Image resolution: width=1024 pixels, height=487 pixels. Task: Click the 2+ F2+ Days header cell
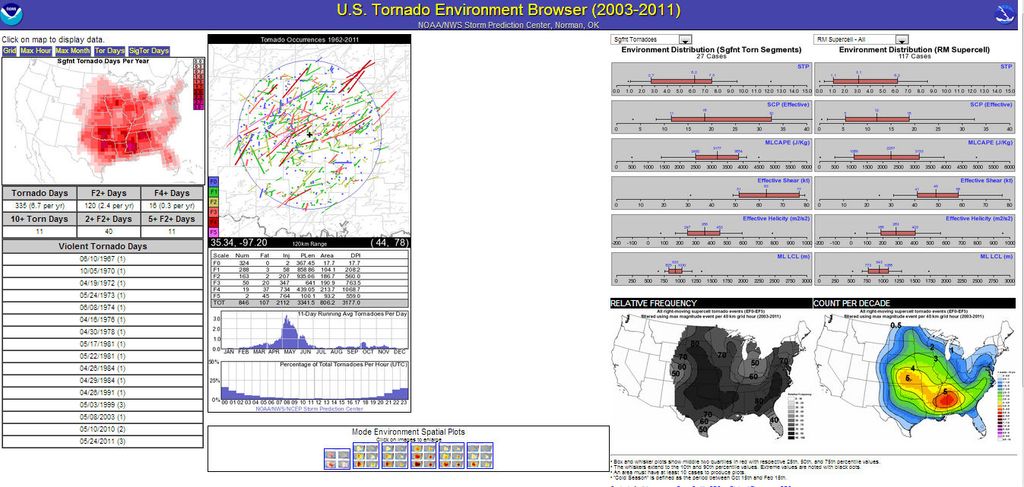pyautogui.click(x=109, y=219)
